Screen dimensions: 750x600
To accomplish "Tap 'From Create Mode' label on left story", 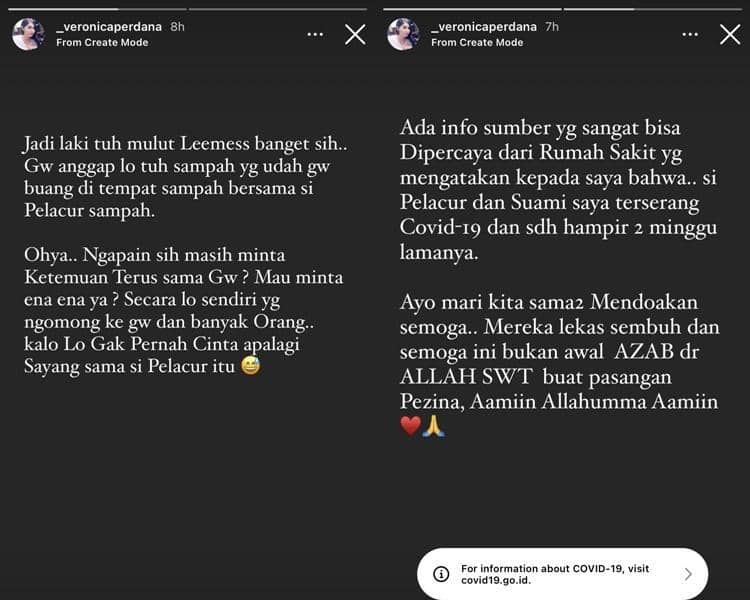I will point(102,43).
